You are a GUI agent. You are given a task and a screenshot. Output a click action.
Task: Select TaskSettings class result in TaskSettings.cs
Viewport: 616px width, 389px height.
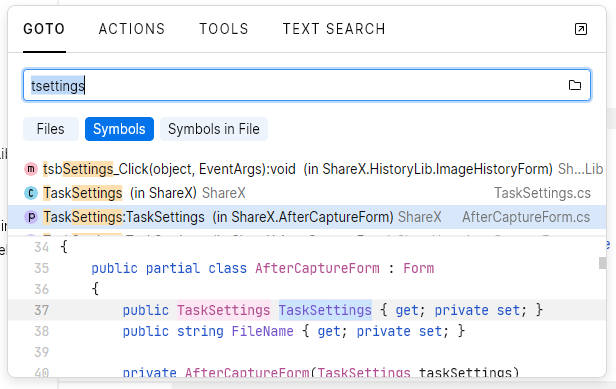(x=307, y=193)
